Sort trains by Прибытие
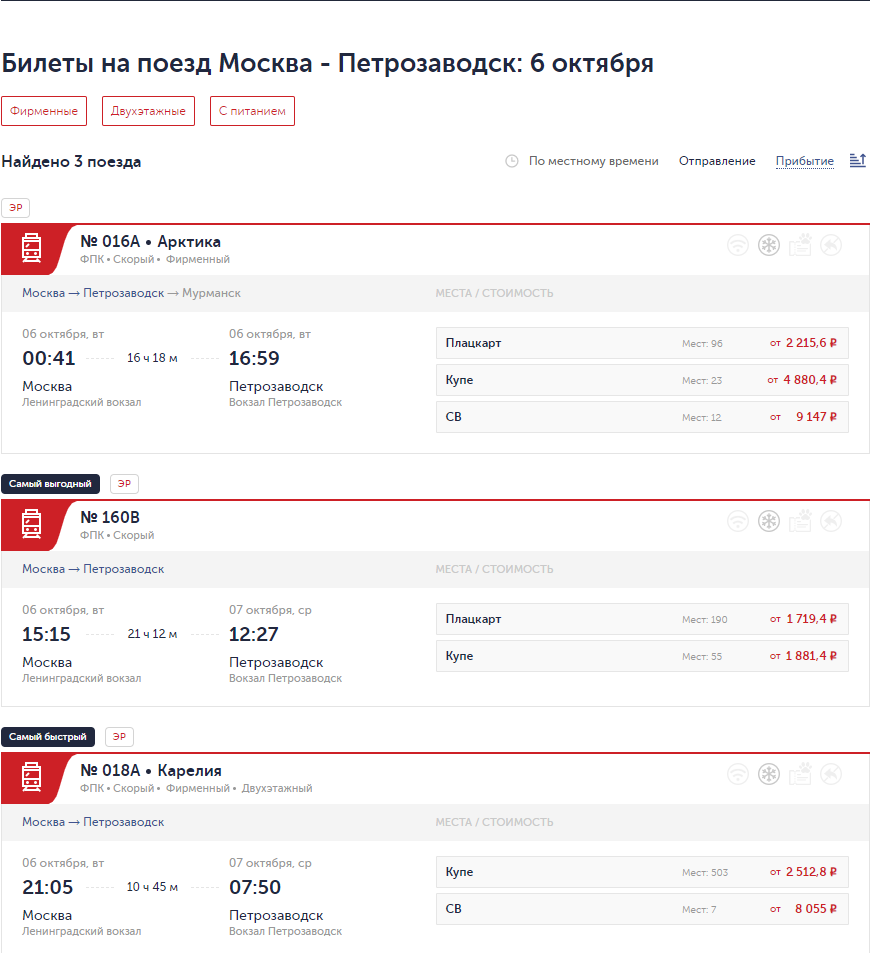 (804, 161)
